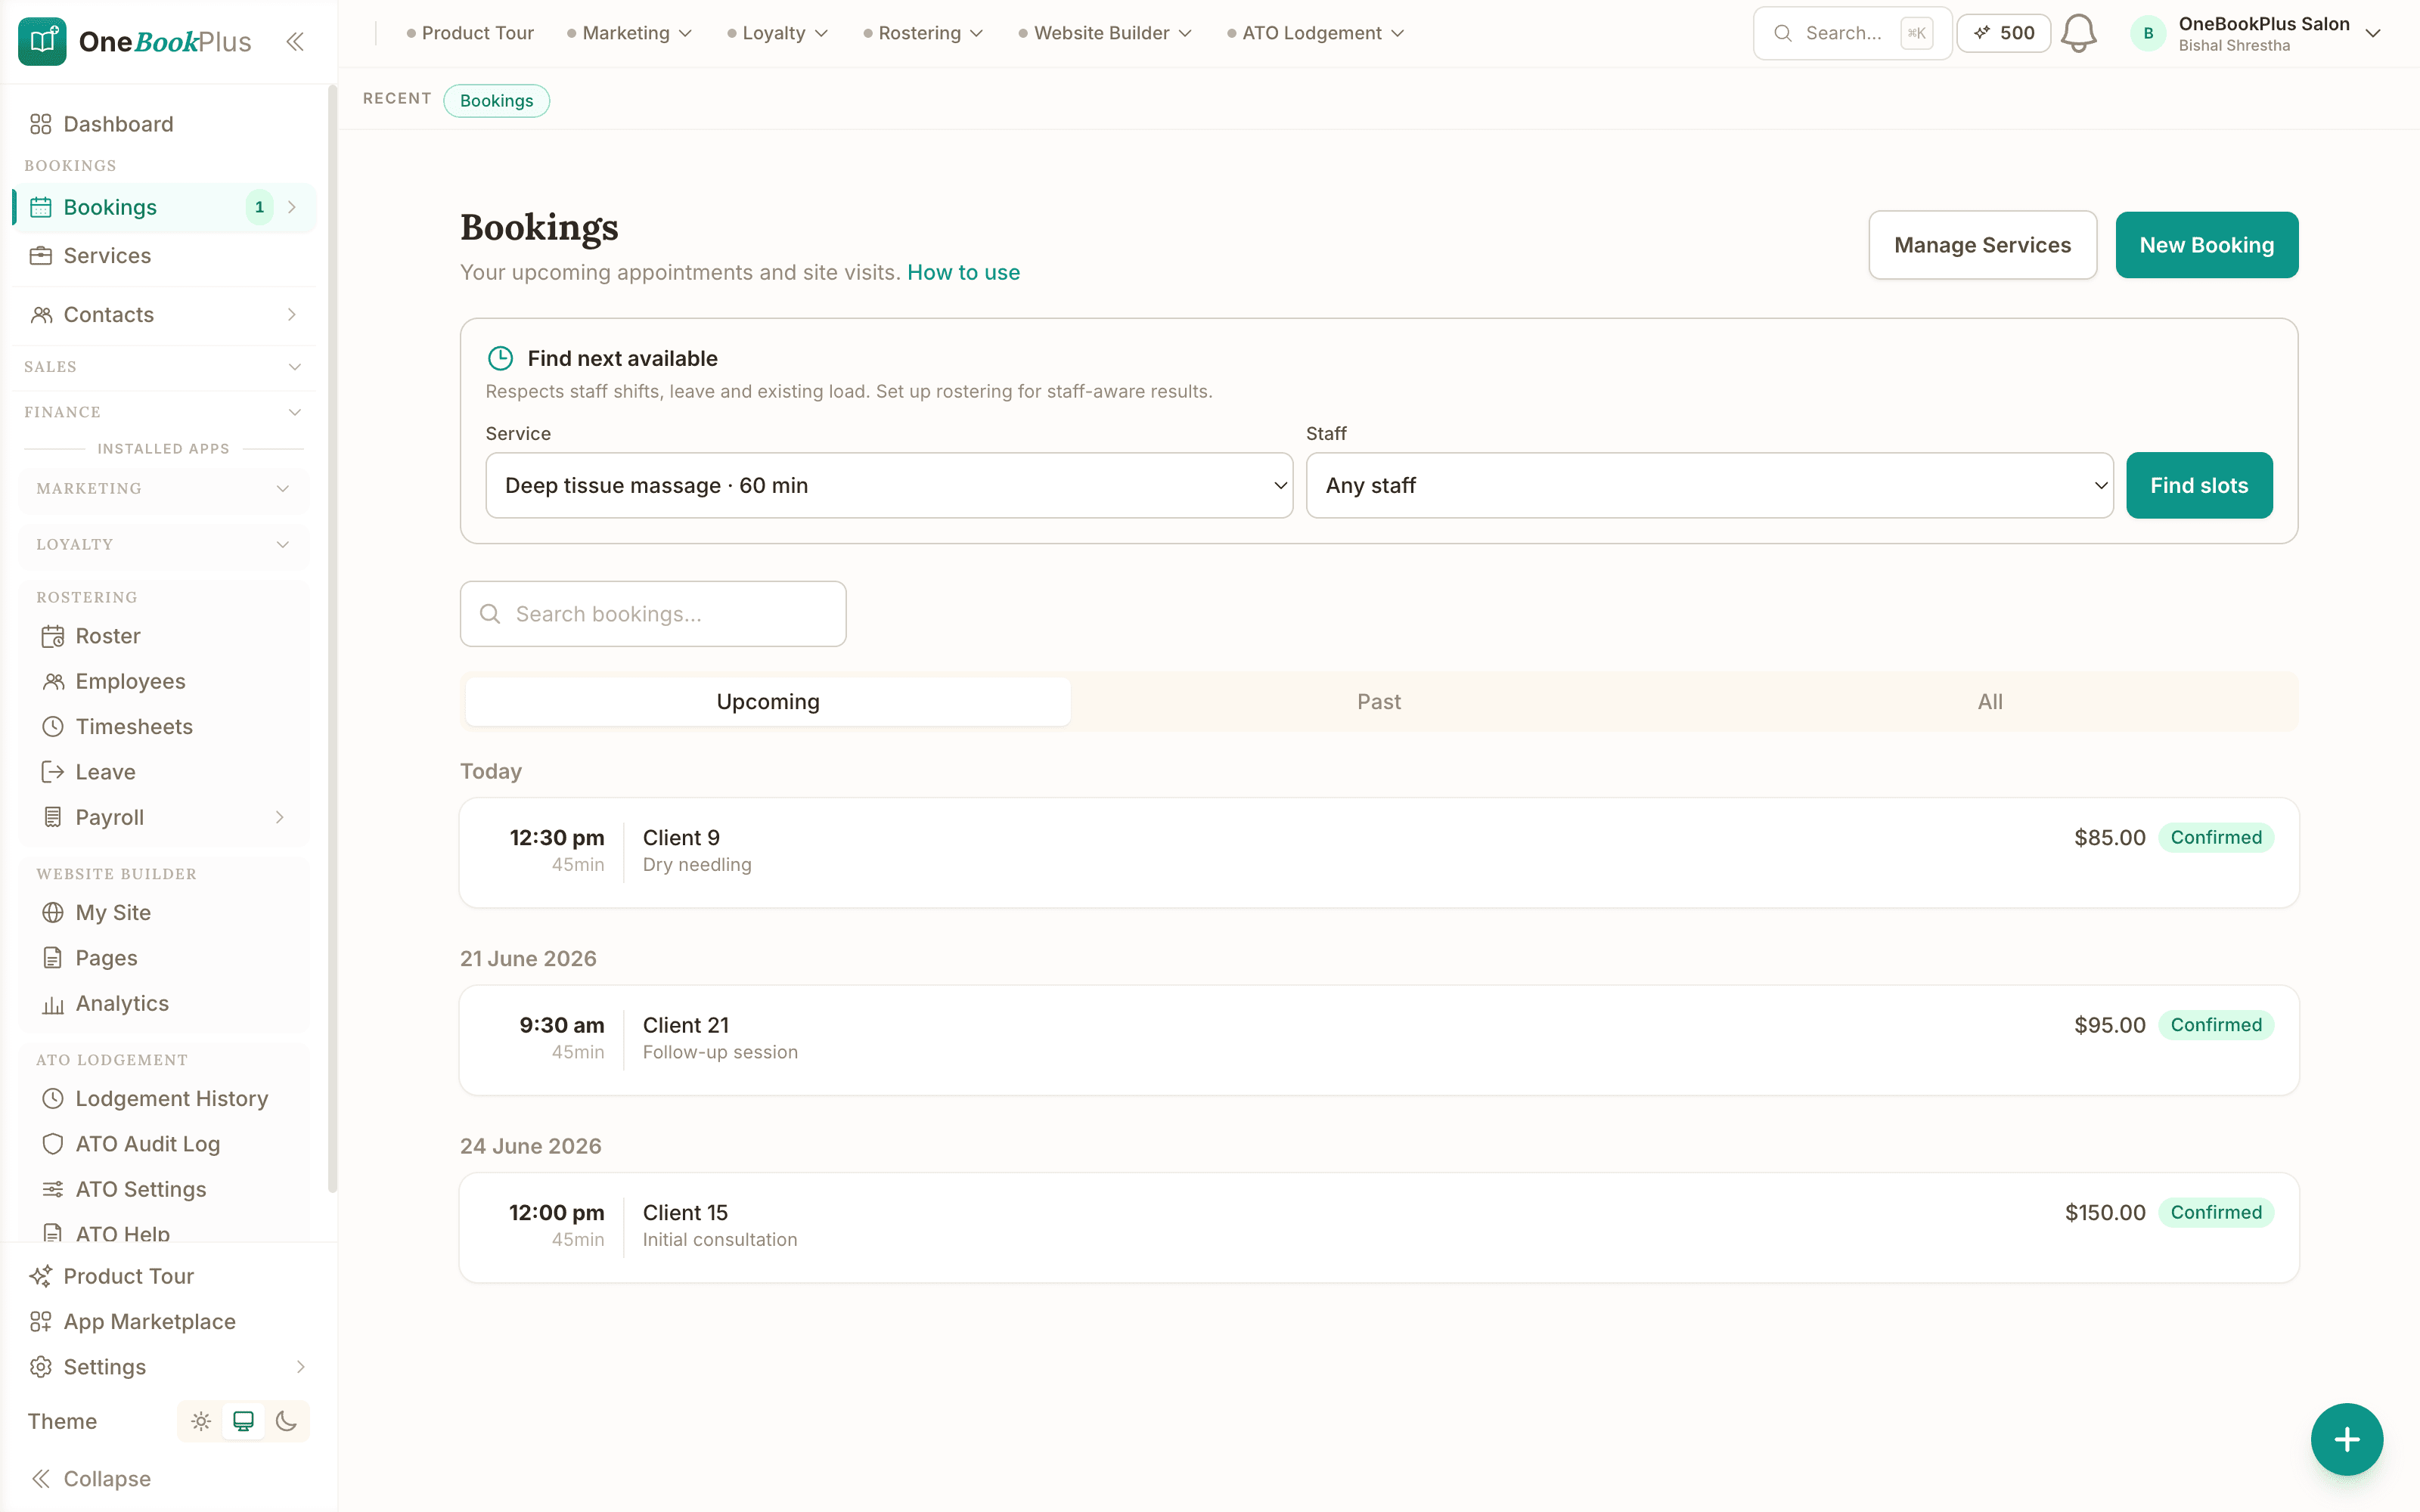Open Product Tour in top navigation

coord(470,33)
